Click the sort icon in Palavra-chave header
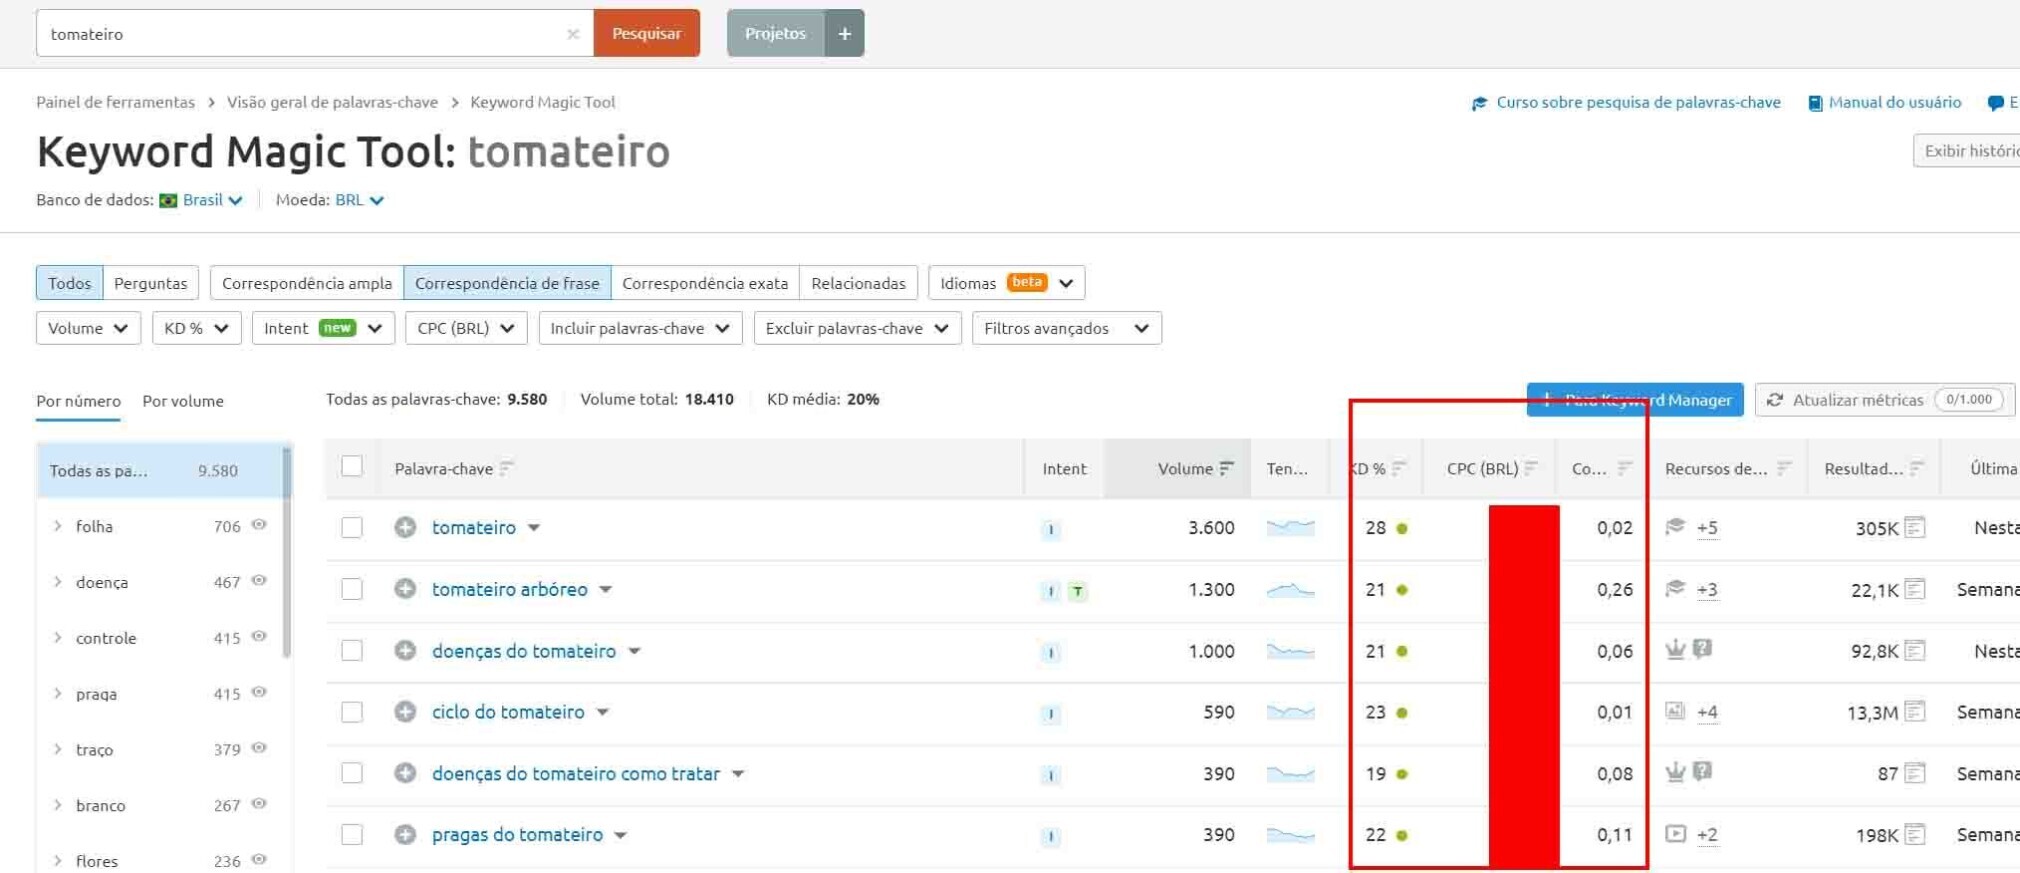Screen dimensions: 2020x873 tap(507, 468)
